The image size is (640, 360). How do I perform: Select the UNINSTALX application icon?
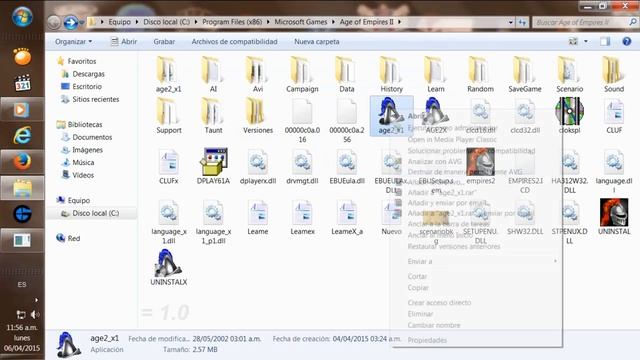coord(169,268)
